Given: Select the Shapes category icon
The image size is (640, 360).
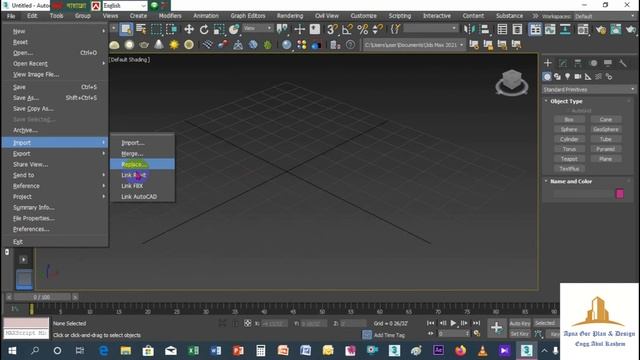Looking at the screenshot, I should [557, 76].
